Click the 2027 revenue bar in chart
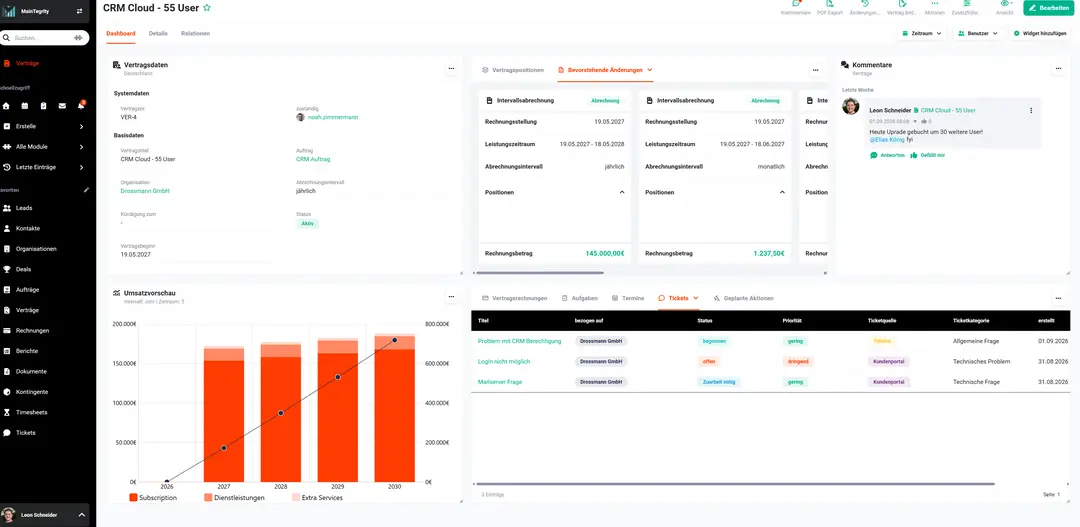Screen dimensions: 1080x527 pyautogui.click(x=224, y=414)
